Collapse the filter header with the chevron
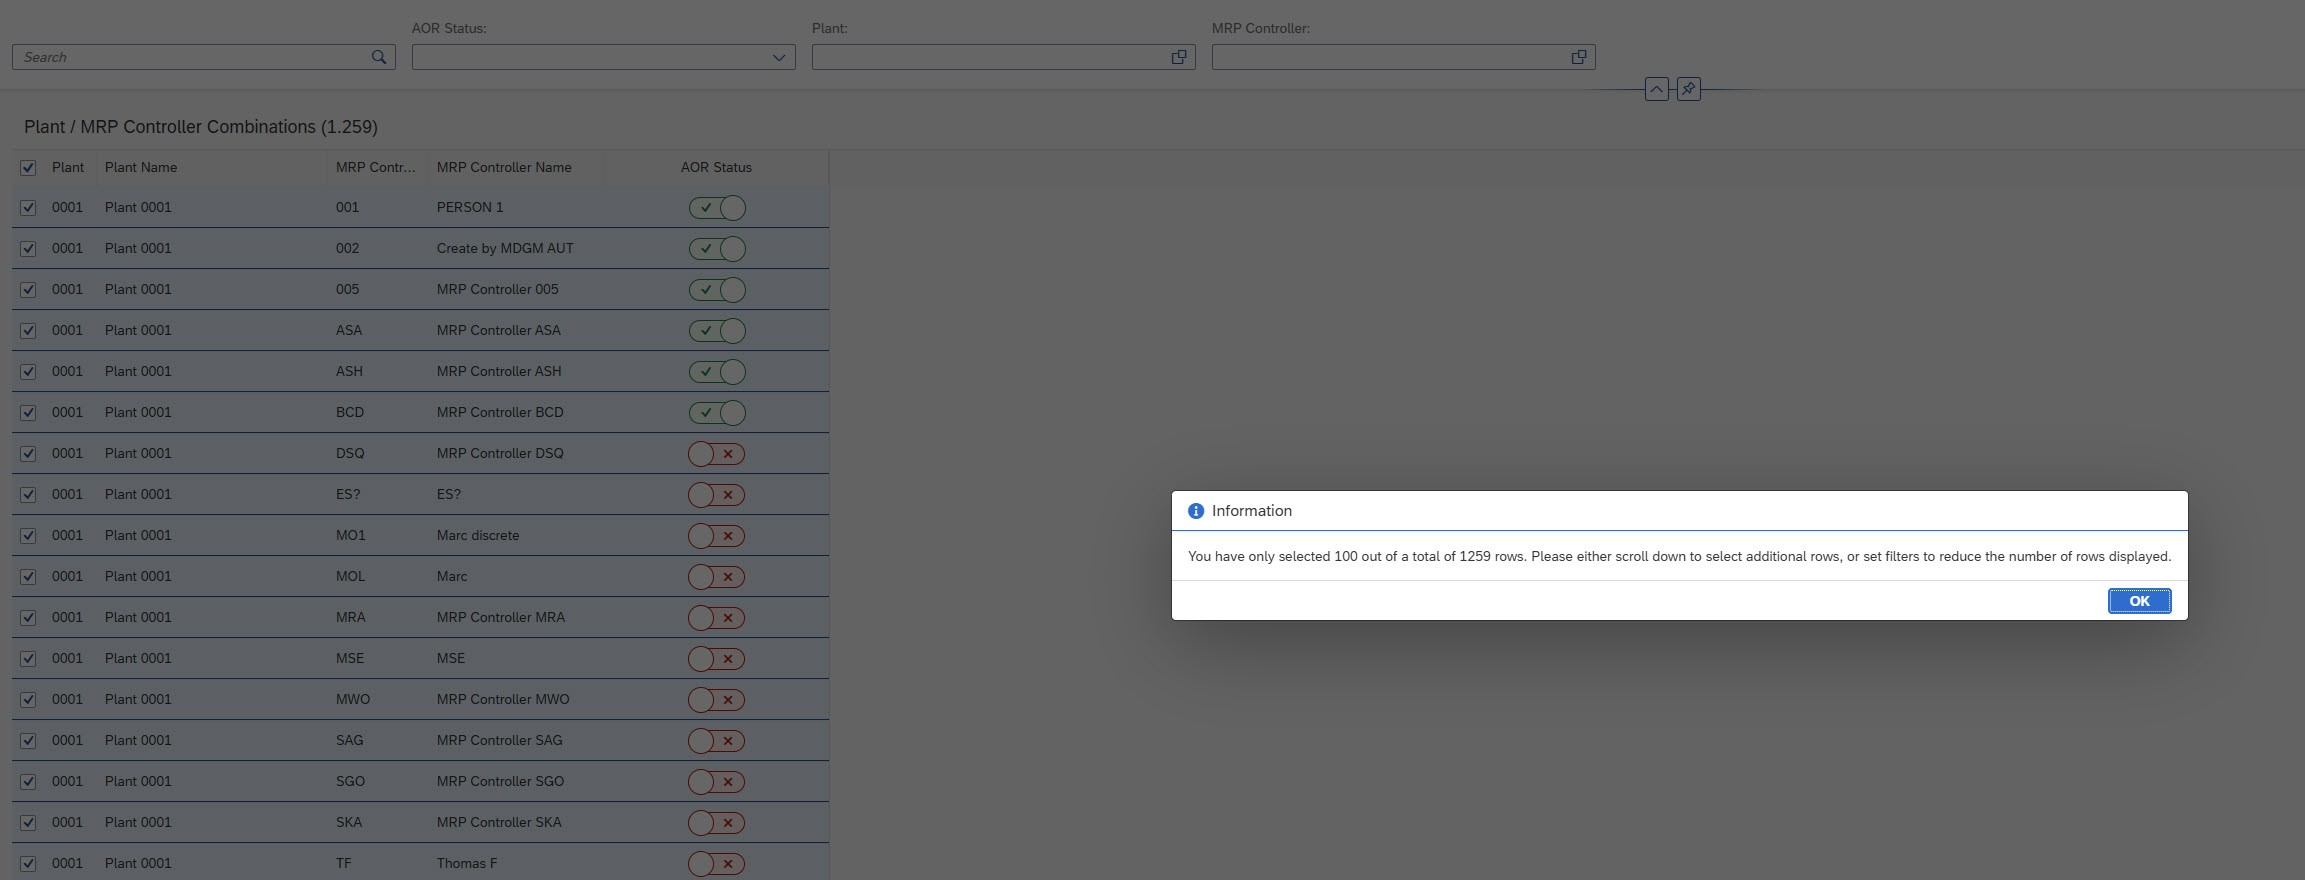Screen dimensions: 2305x880 [1656, 89]
